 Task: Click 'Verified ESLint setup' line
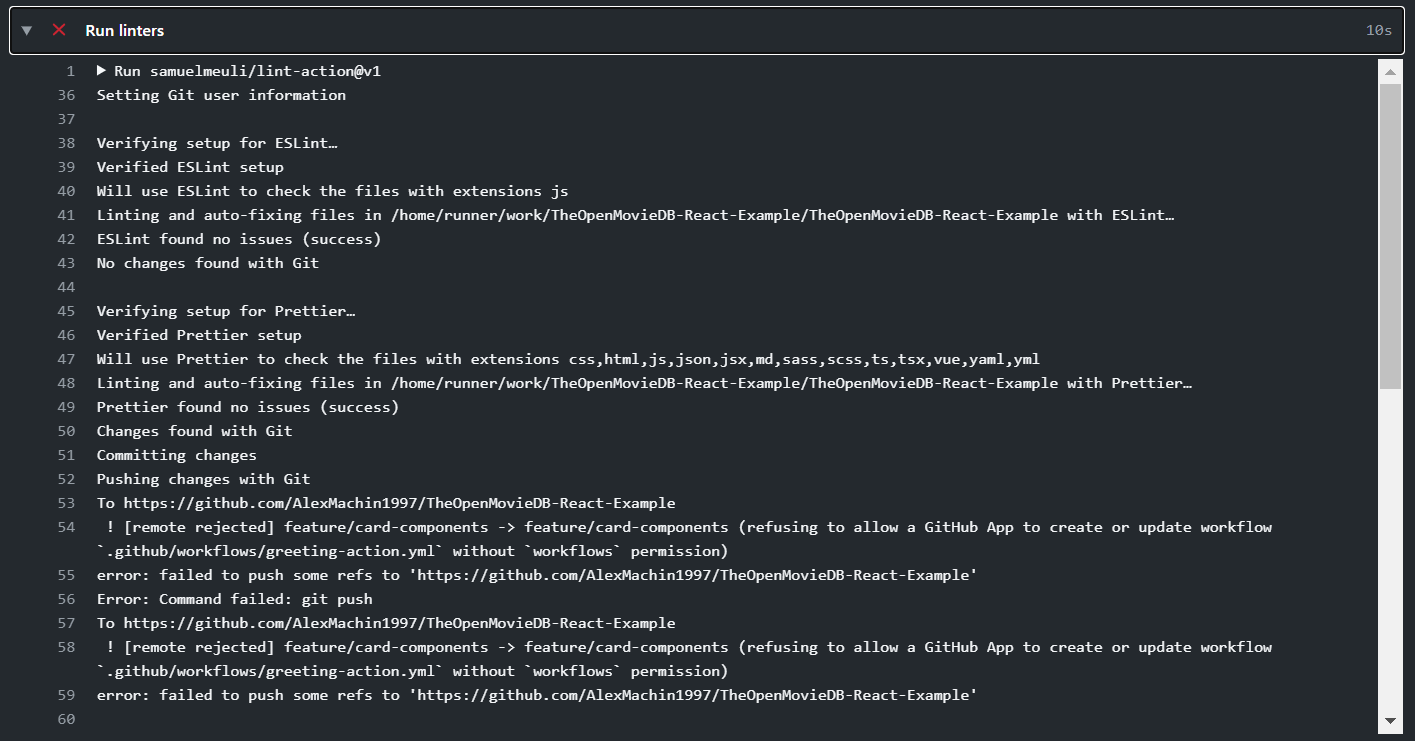coord(190,167)
